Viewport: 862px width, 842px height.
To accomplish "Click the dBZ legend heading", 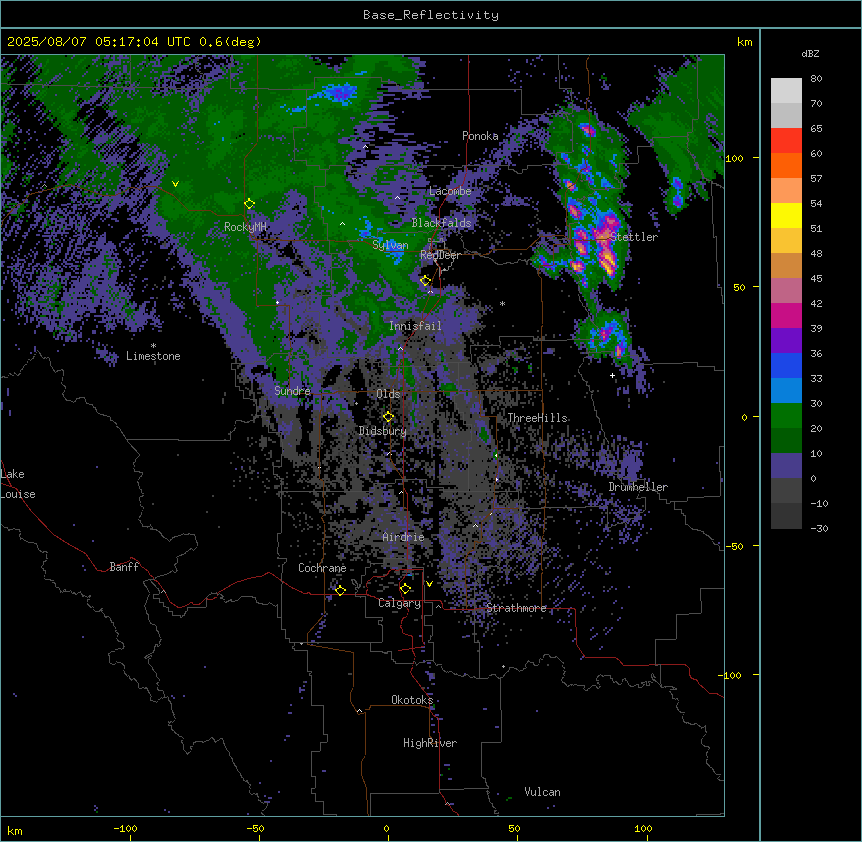I will pyautogui.click(x=810, y=54).
